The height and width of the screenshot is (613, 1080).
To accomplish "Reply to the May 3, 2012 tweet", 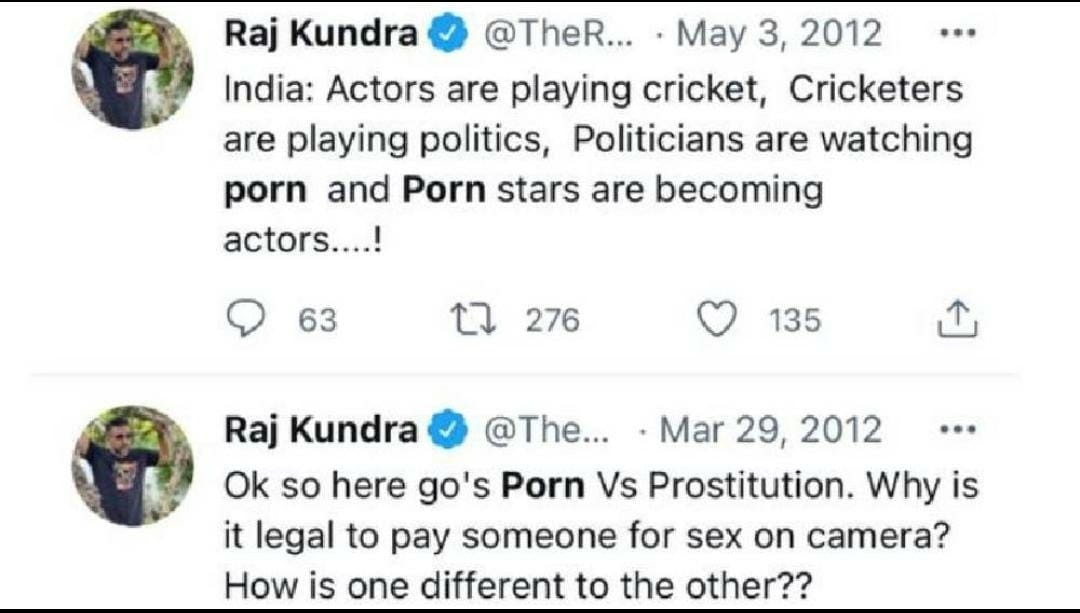I will click(240, 320).
